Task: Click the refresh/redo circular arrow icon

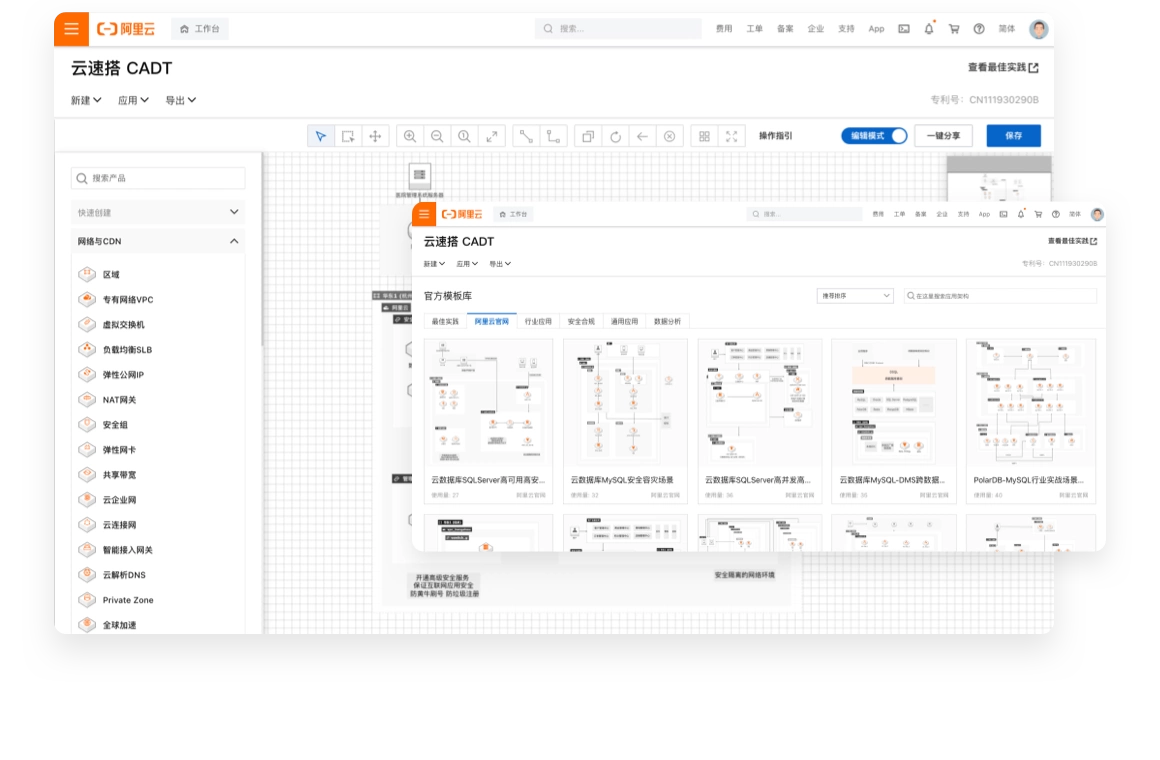Action: (616, 136)
